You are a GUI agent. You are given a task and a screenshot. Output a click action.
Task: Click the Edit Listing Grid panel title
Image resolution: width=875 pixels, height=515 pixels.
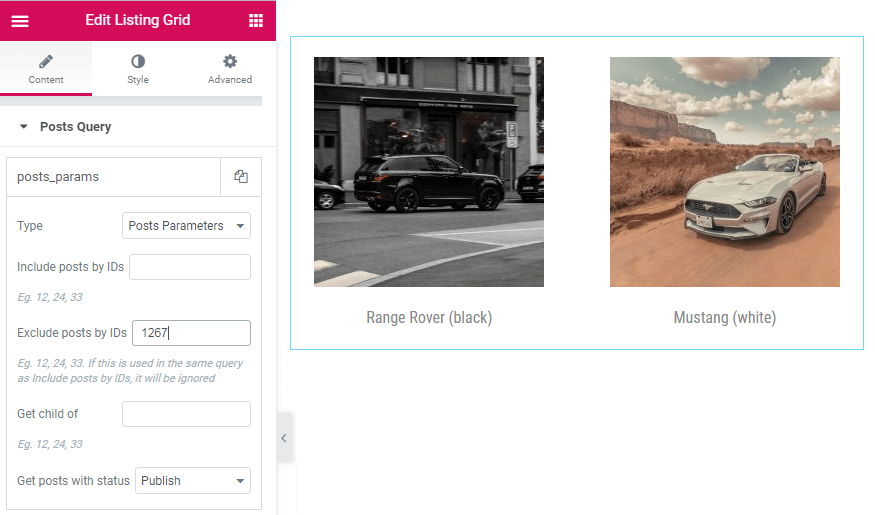138,20
